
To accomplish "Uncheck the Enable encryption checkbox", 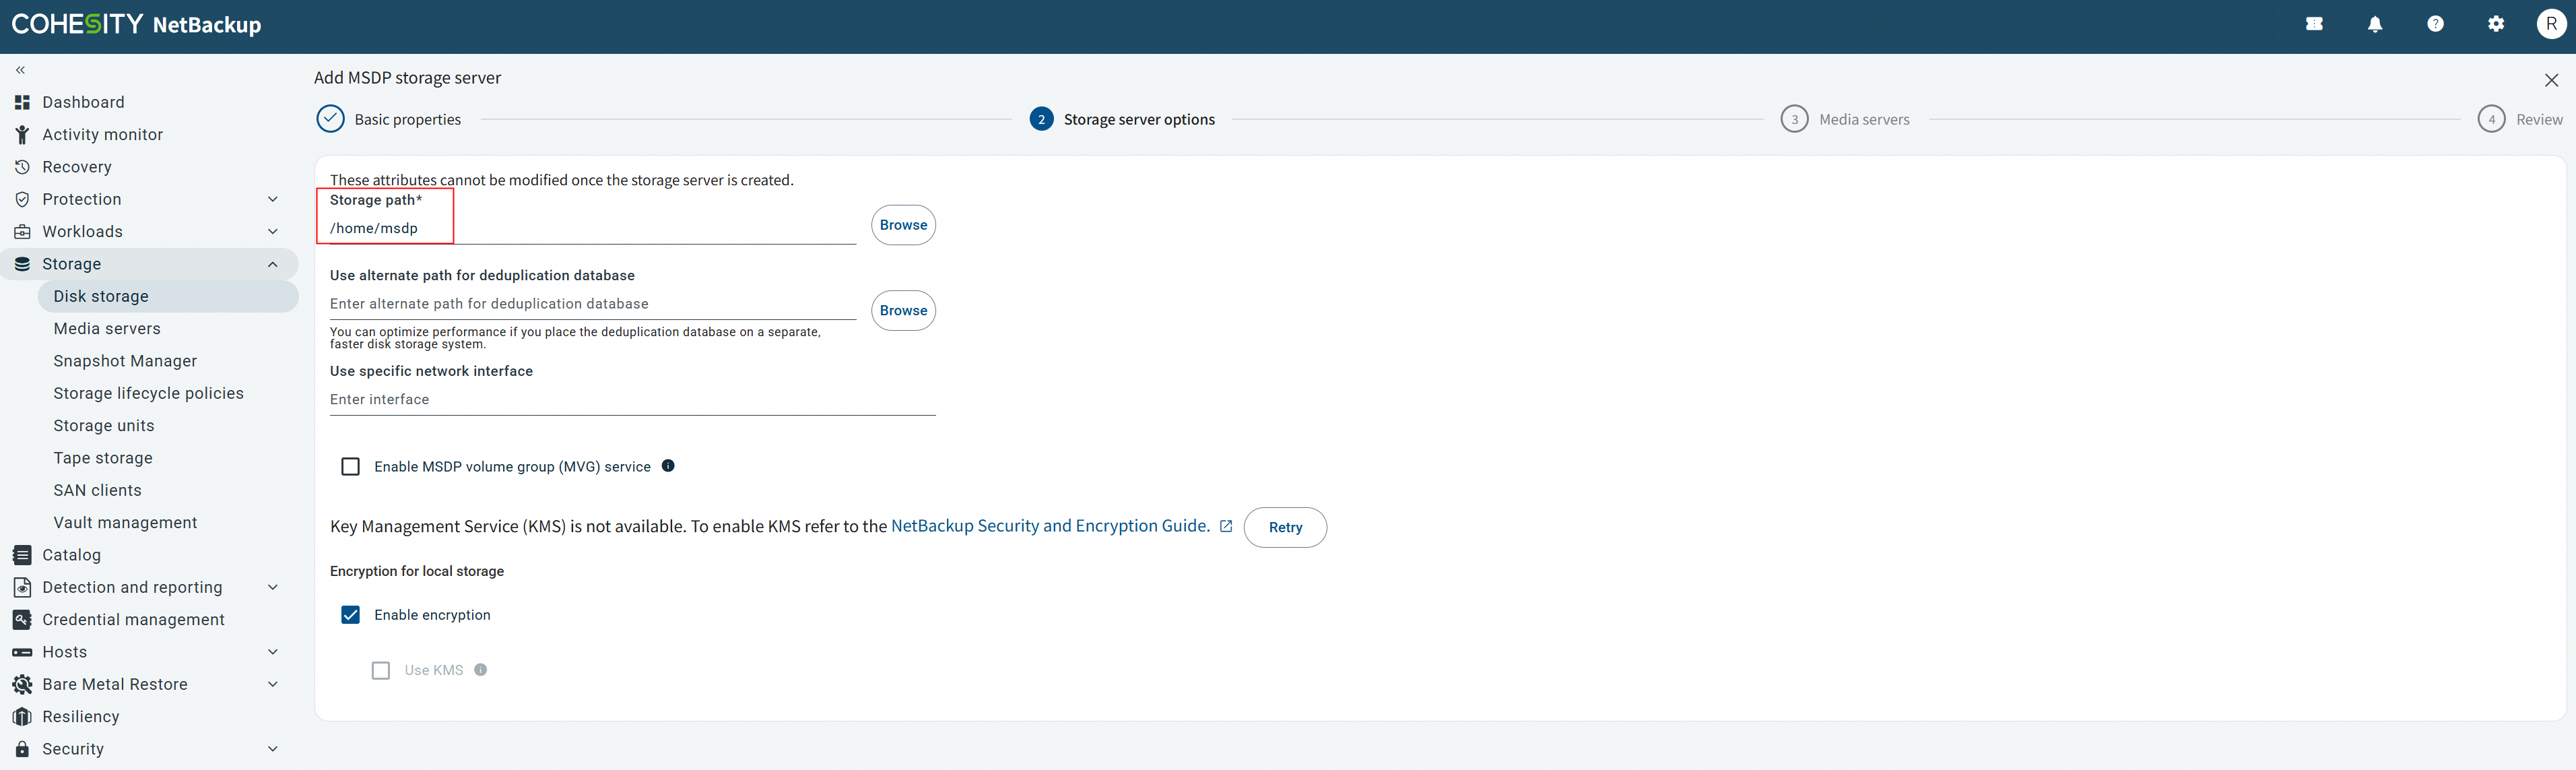I will pyautogui.click(x=351, y=615).
